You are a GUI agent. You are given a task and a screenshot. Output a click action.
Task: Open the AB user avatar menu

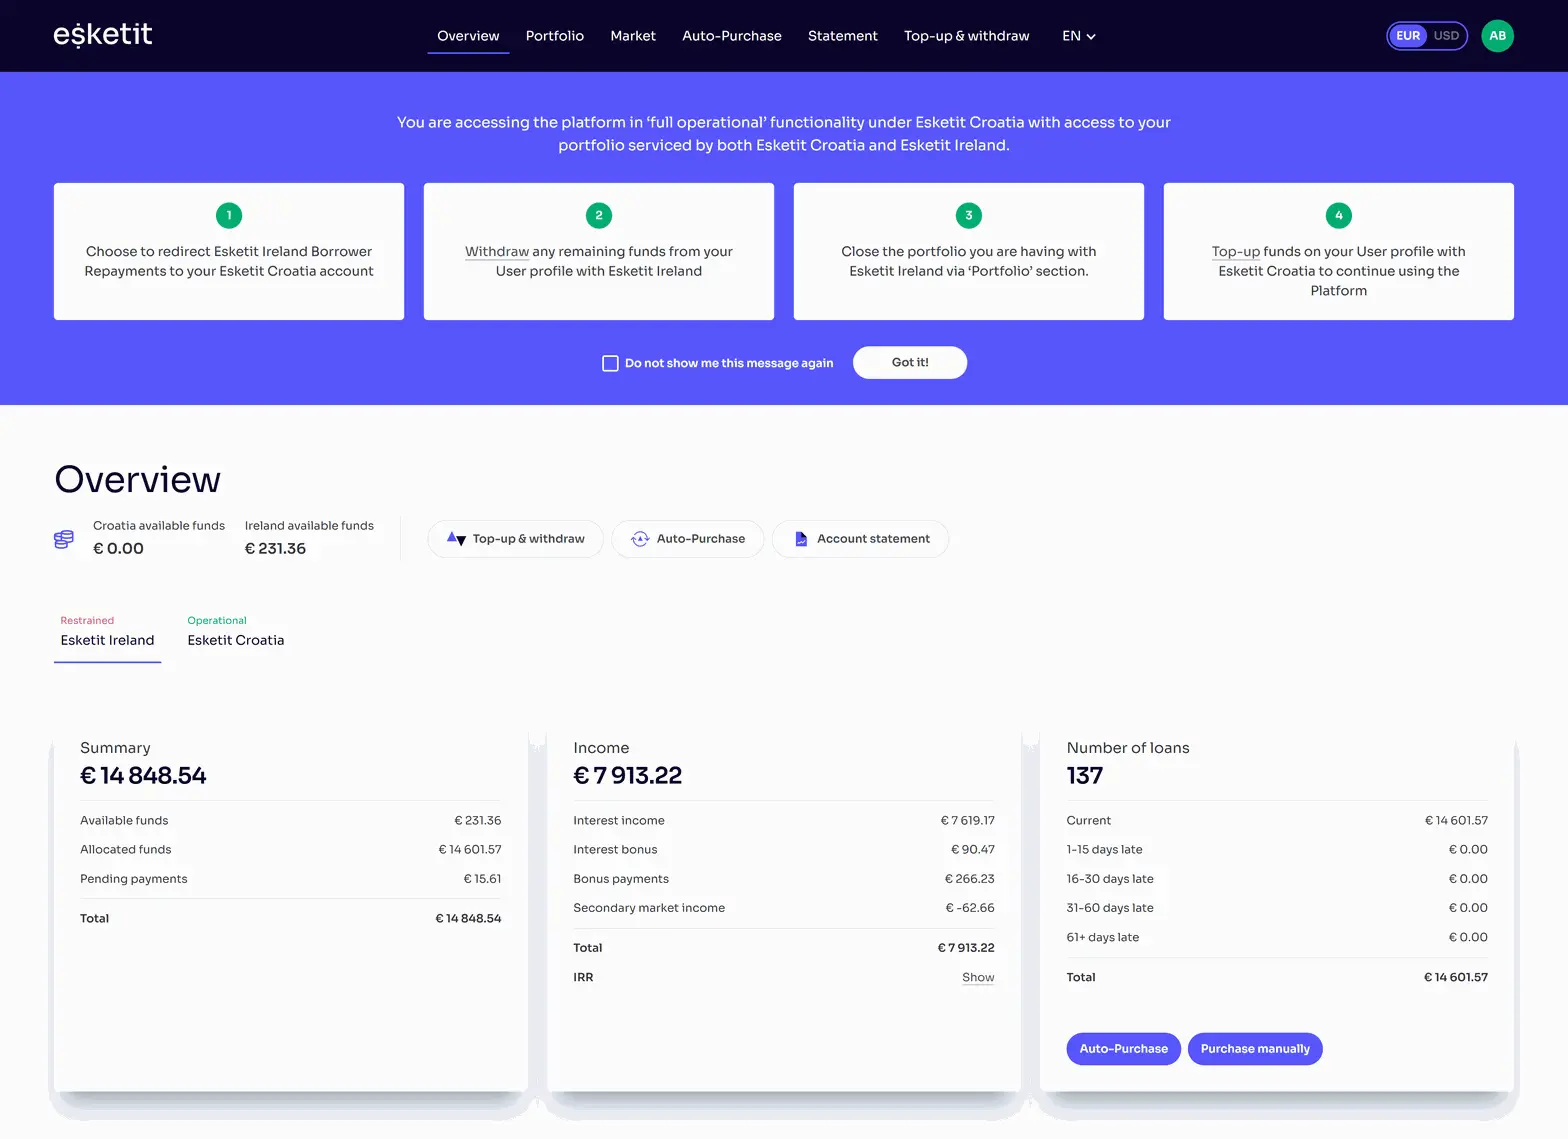(x=1497, y=36)
